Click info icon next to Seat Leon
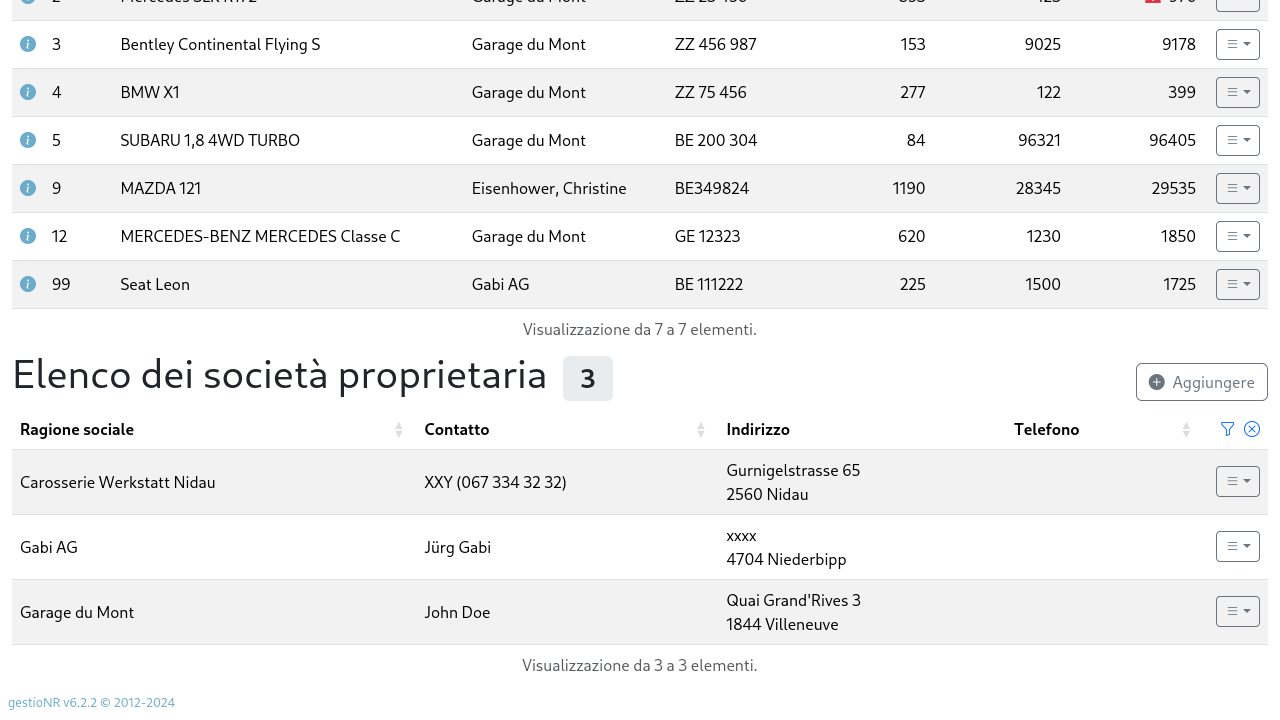1280x720 pixels. point(28,284)
